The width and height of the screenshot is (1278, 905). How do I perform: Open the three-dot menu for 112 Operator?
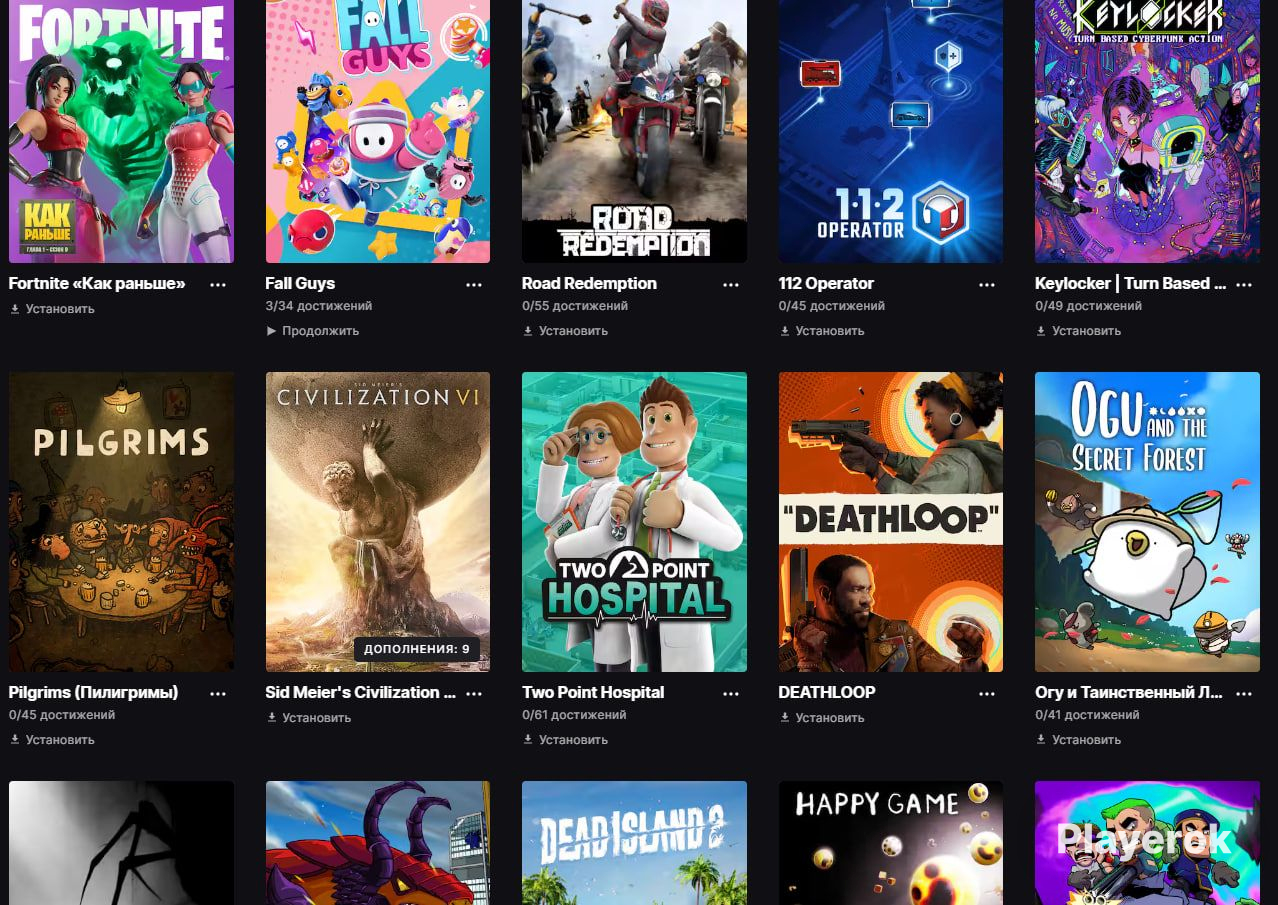[987, 284]
